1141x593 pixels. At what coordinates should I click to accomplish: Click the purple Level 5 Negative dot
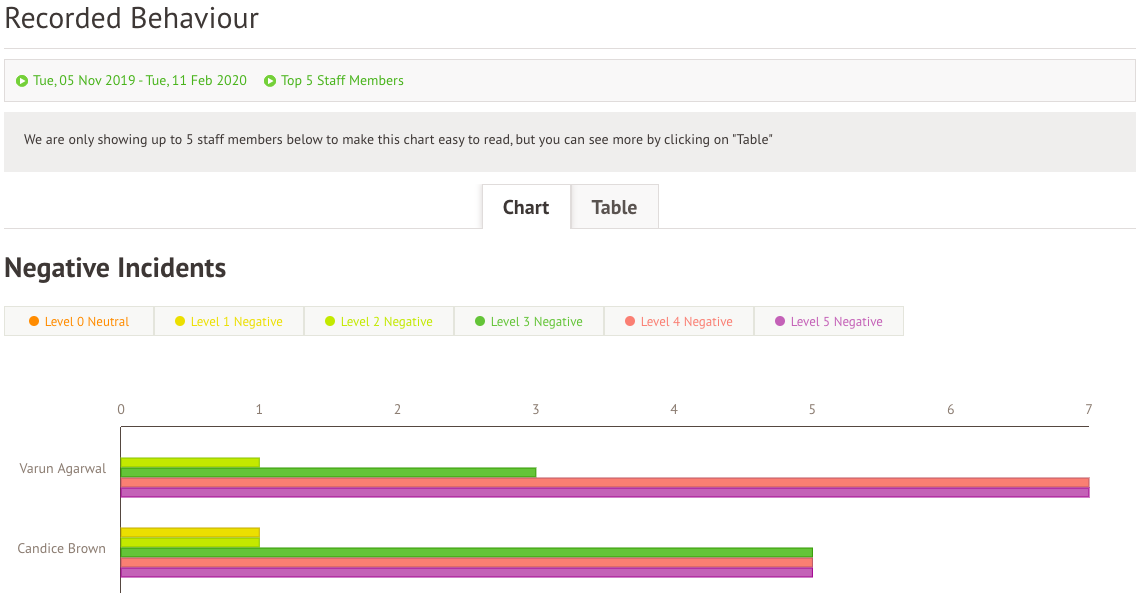point(780,321)
